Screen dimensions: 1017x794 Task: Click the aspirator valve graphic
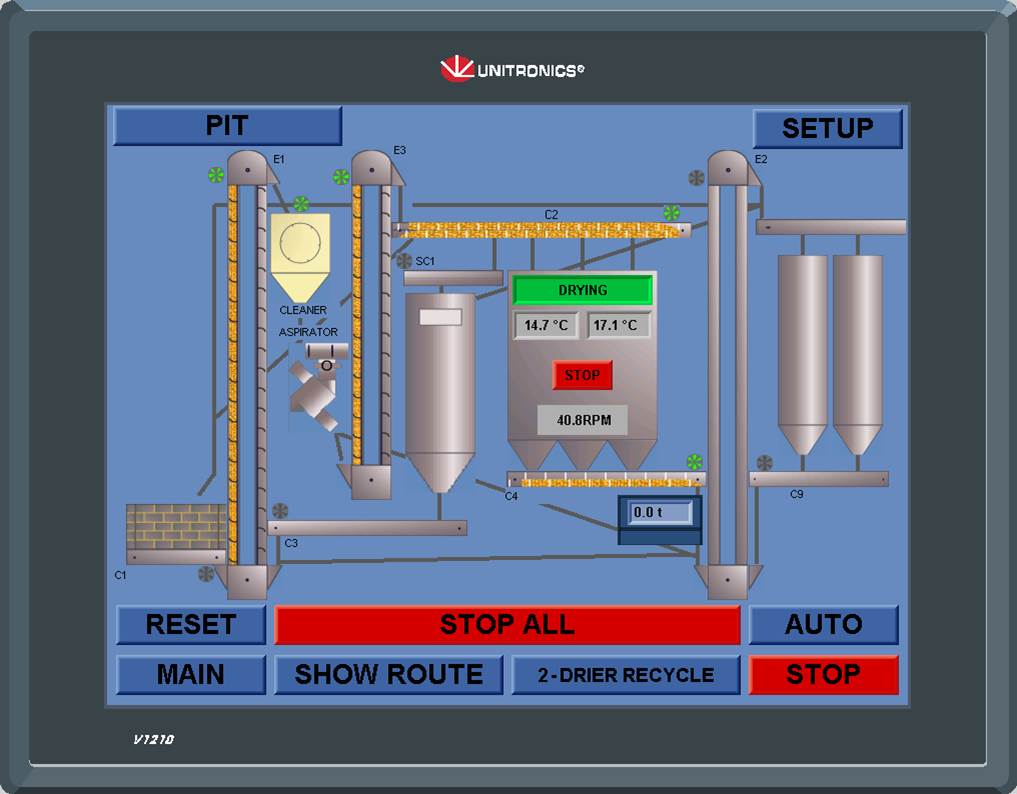pyautogui.click(x=317, y=387)
